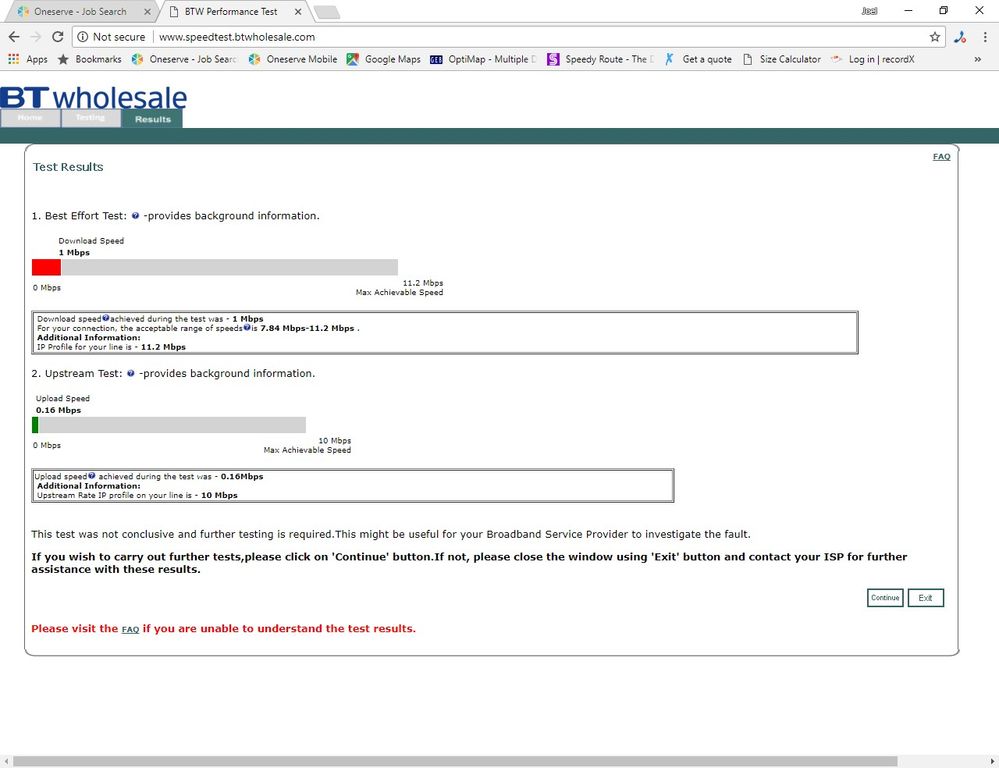The width and height of the screenshot is (999, 768).
Task: Click the help icon beside Best Effort Test
Action: 135,216
